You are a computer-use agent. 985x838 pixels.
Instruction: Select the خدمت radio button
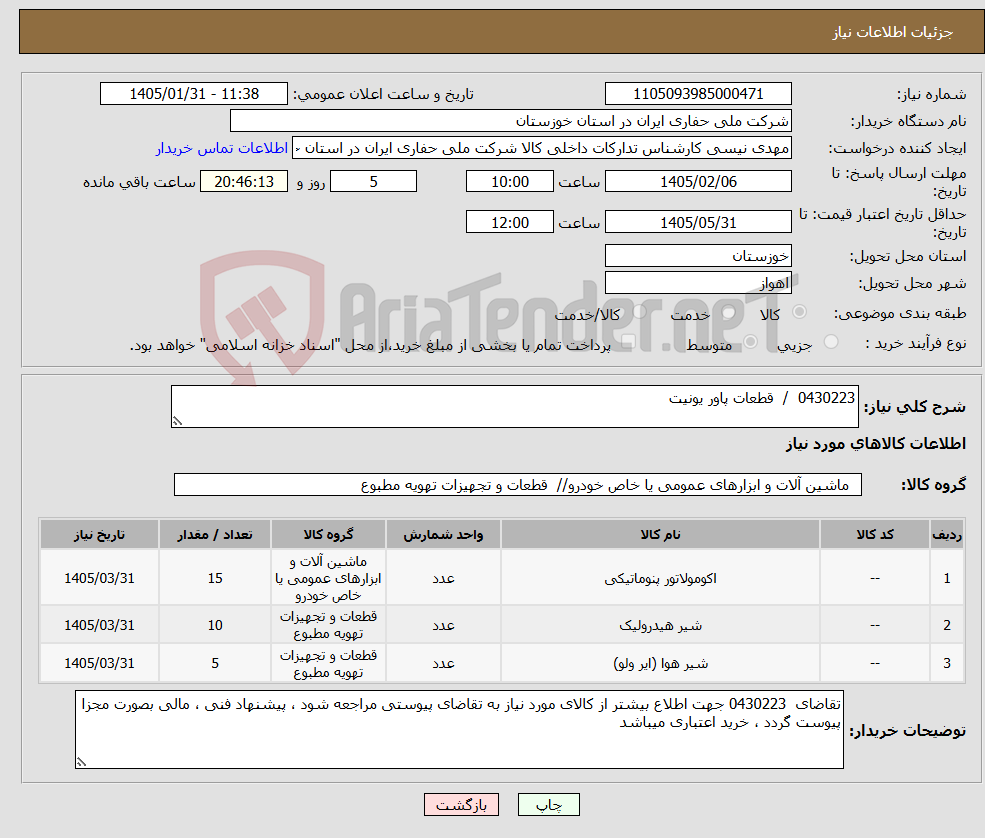tap(729, 312)
